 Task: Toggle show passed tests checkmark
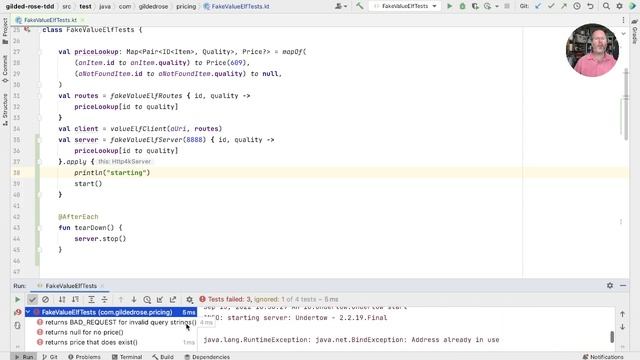pyautogui.click(x=32, y=300)
